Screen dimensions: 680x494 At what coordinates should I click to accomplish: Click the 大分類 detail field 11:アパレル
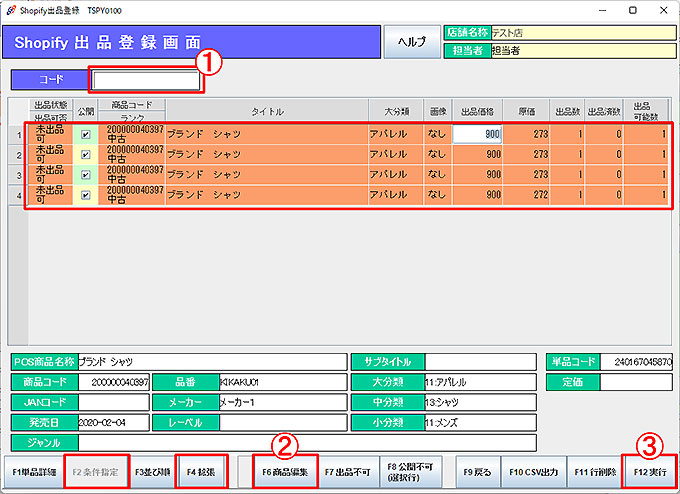[x=481, y=382]
